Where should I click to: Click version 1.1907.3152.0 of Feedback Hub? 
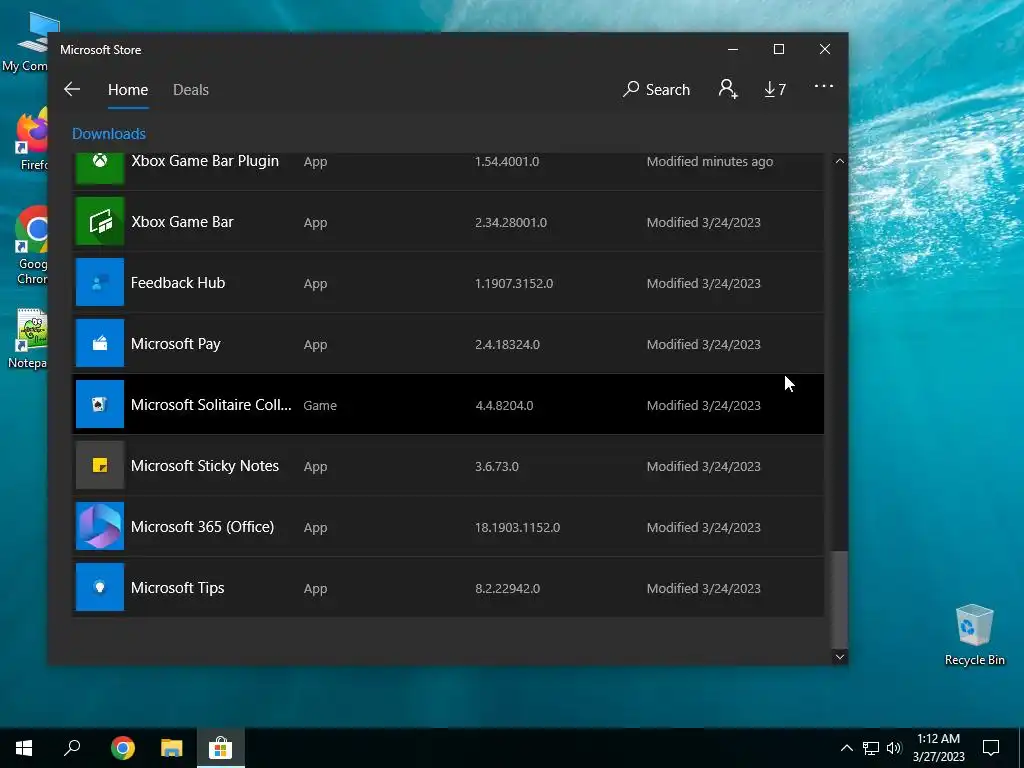514,283
